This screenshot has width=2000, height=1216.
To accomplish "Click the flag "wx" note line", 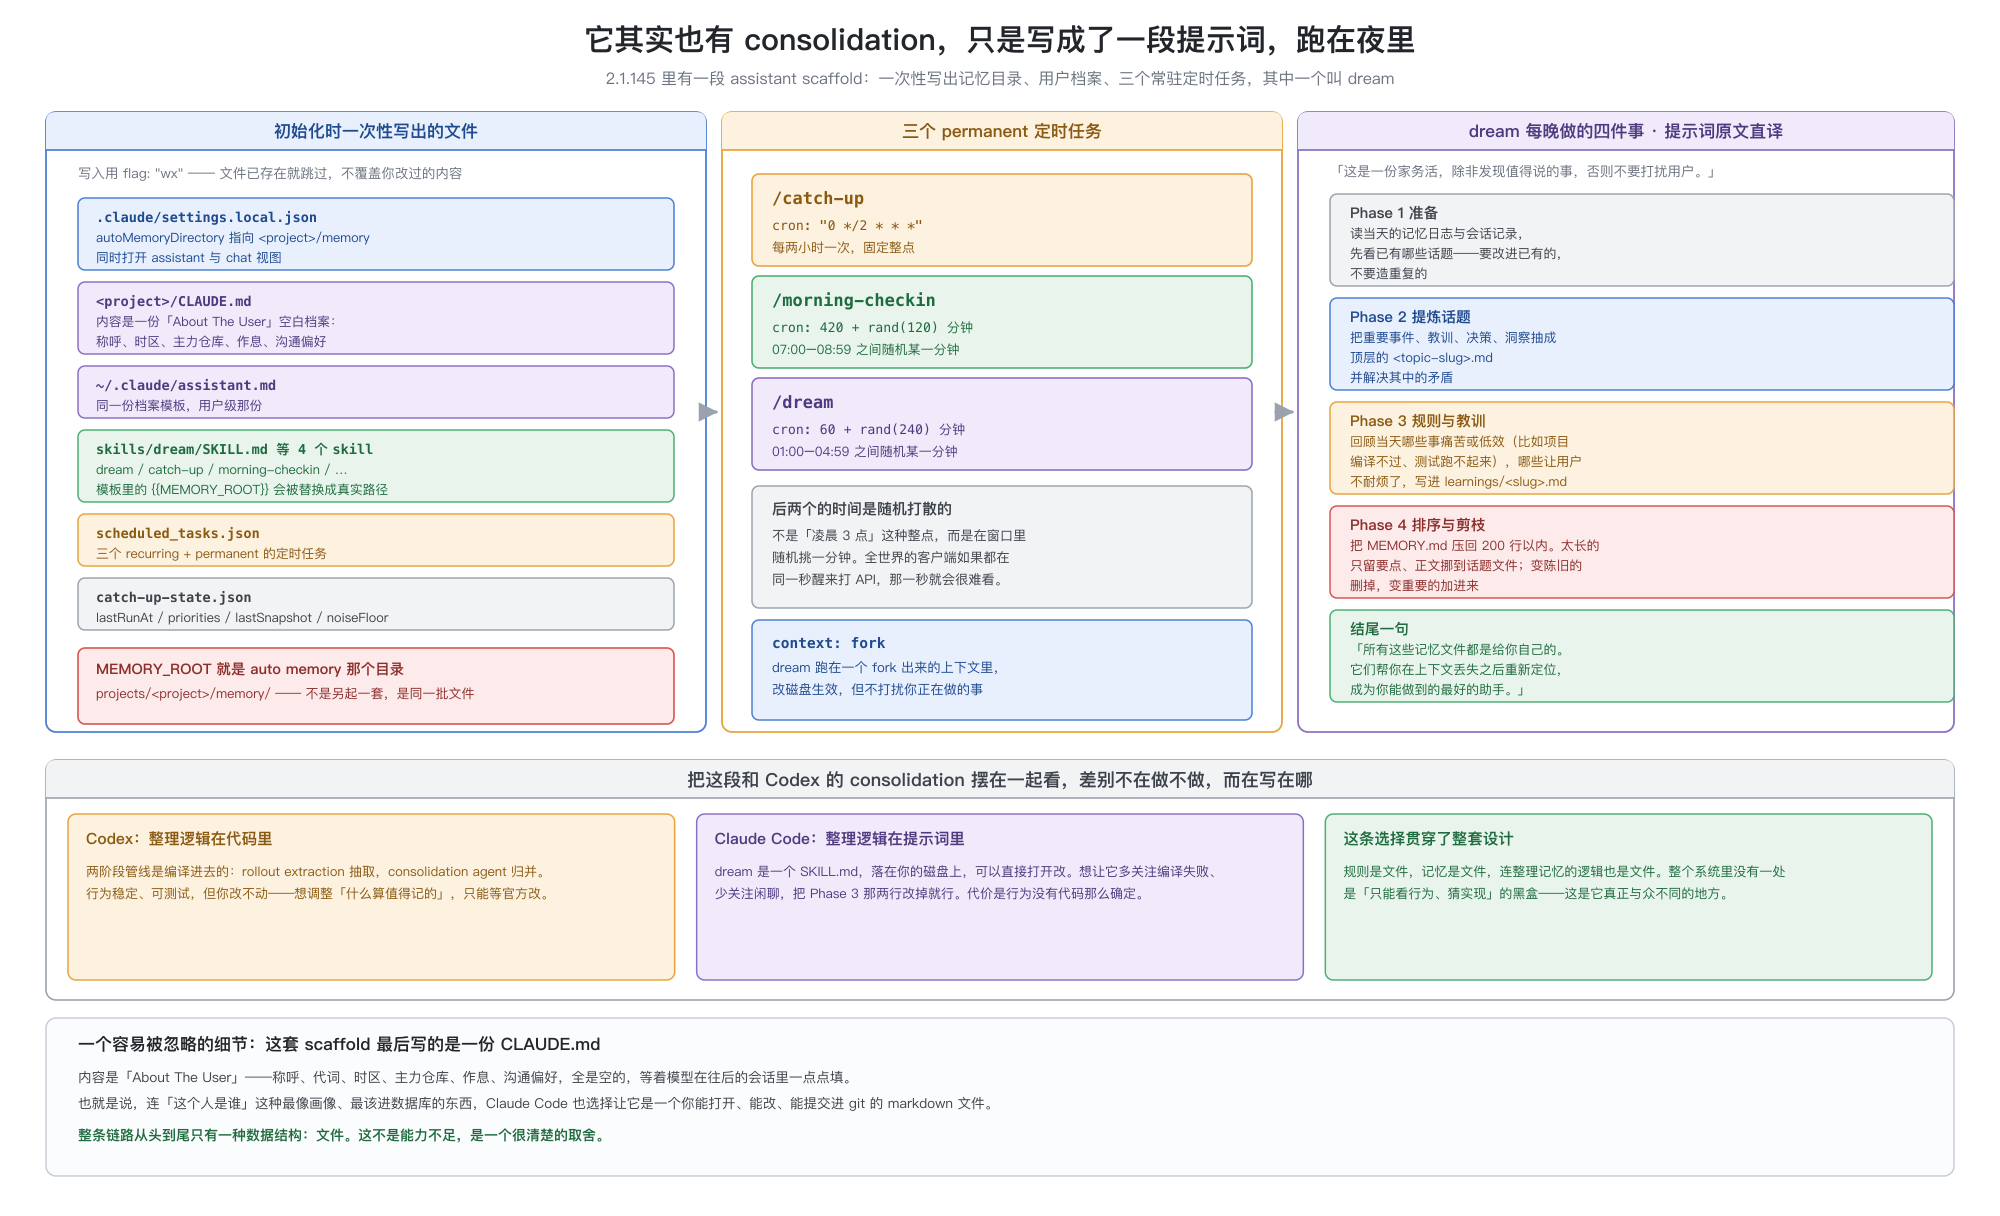I will 270,173.
